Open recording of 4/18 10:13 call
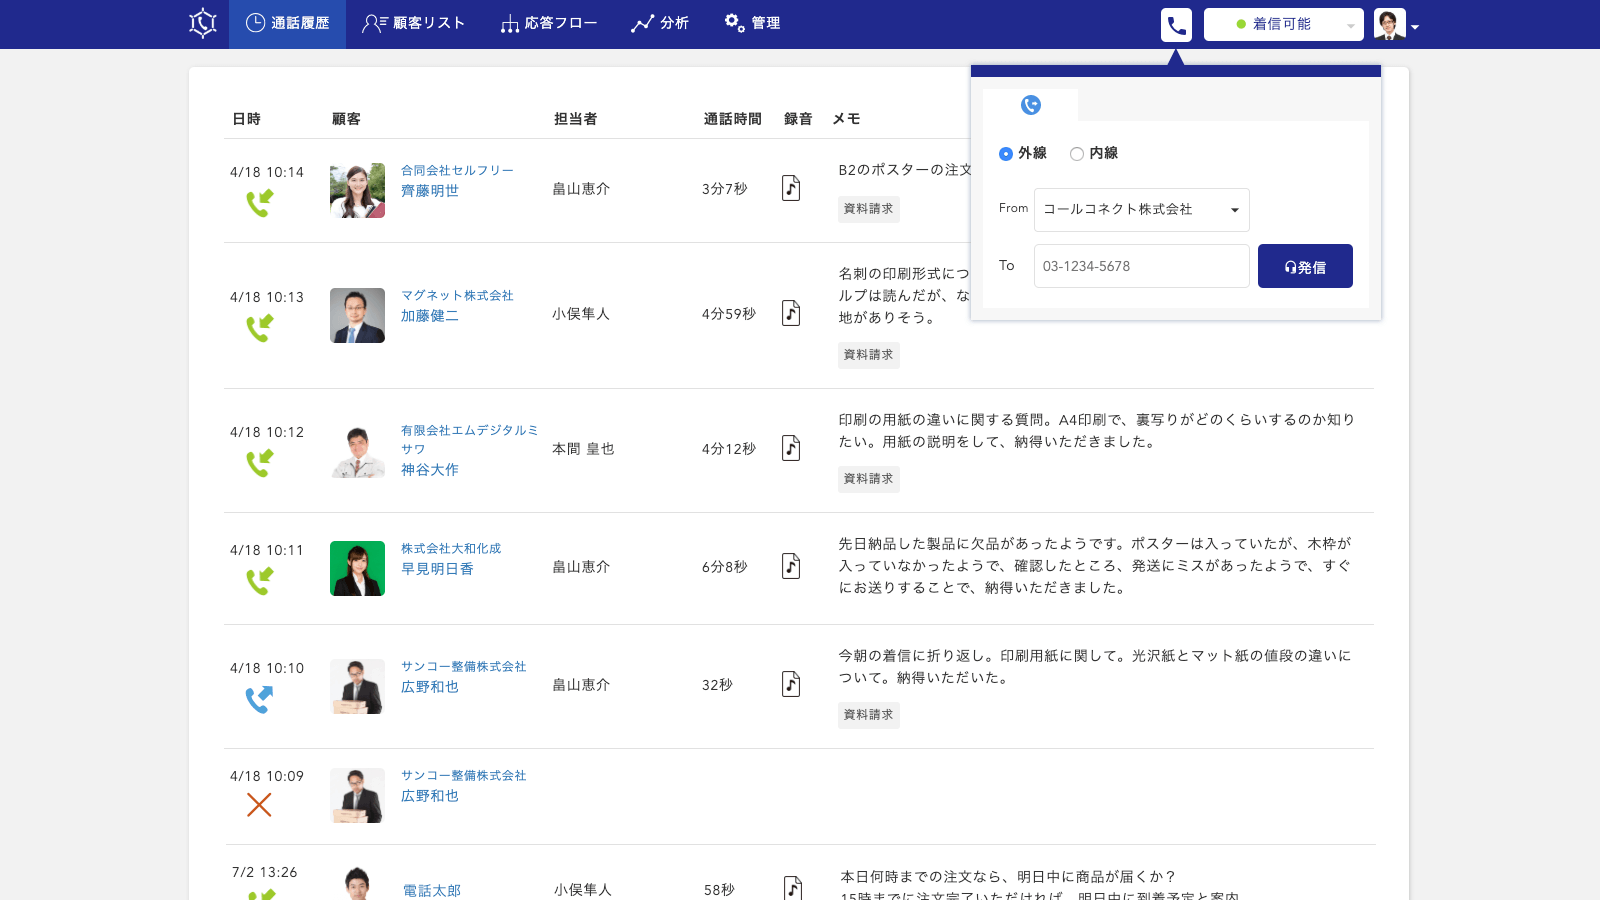 [791, 313]
